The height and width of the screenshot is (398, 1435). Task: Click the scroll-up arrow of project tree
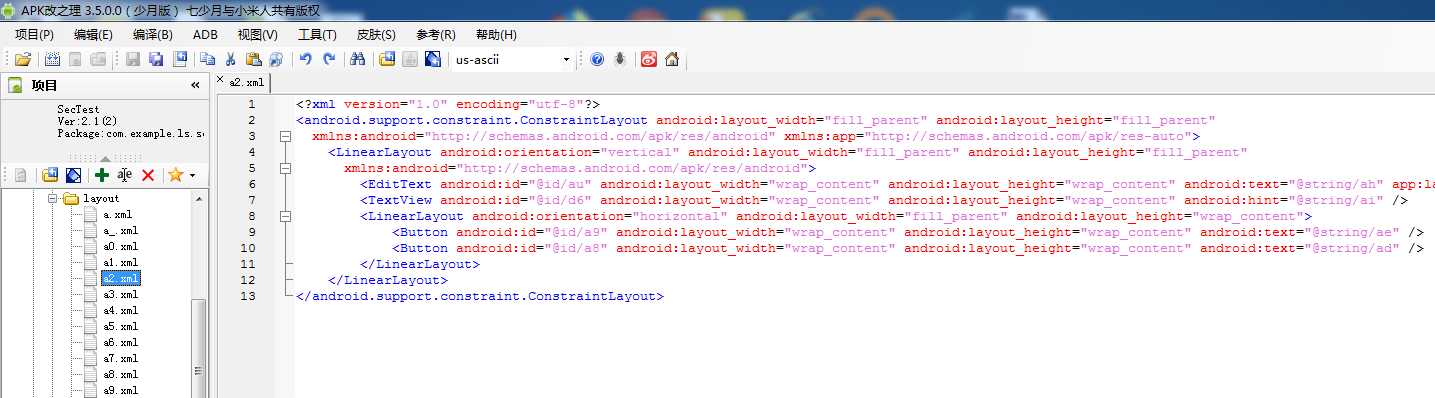[199, 199]
